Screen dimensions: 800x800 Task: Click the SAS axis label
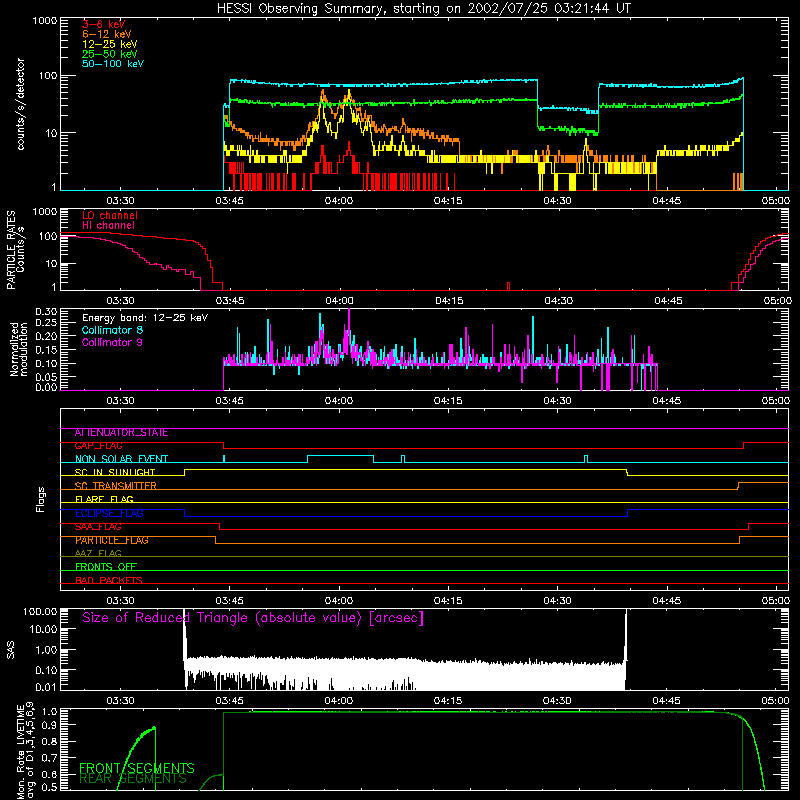pos(10,650)
